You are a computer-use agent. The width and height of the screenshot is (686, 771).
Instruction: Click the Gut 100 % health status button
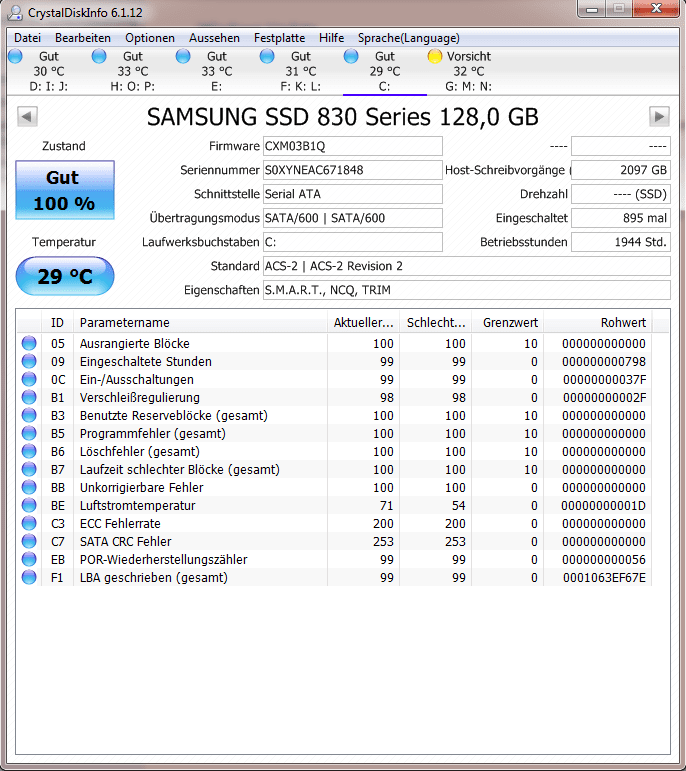pyautogui.click(x=65, y=190)
